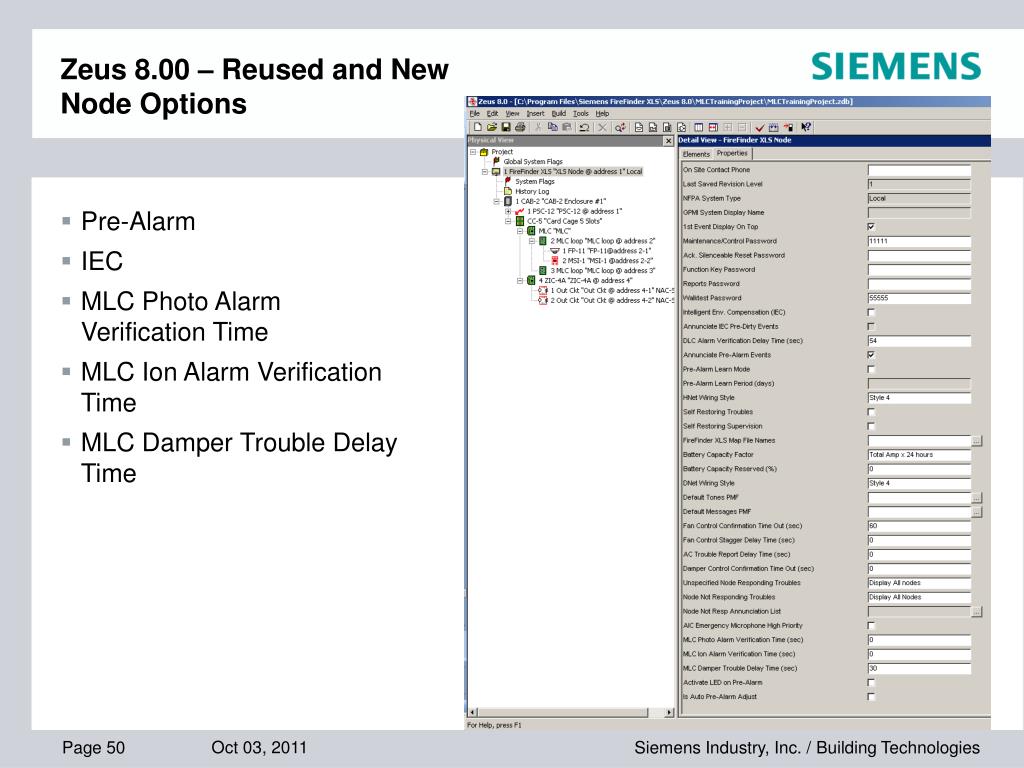The image size is (1024, 768).
Task: Click the Out Ckt address 4-2 icon
Action: click(x=543, y=300)
